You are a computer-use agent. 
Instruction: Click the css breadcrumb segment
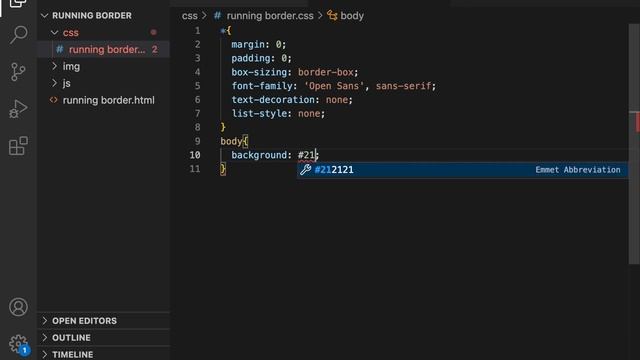click(189, 16)
